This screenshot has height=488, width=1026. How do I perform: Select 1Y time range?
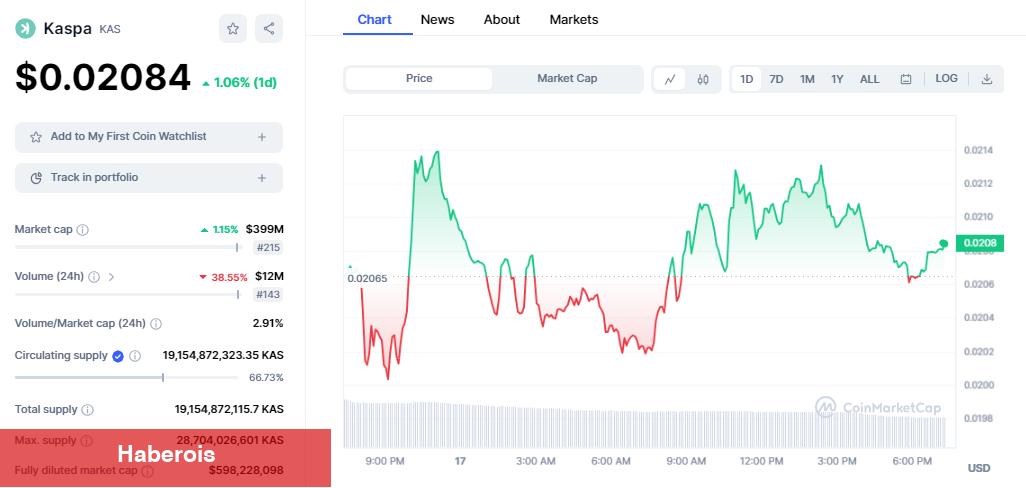[x=837, y=79]
